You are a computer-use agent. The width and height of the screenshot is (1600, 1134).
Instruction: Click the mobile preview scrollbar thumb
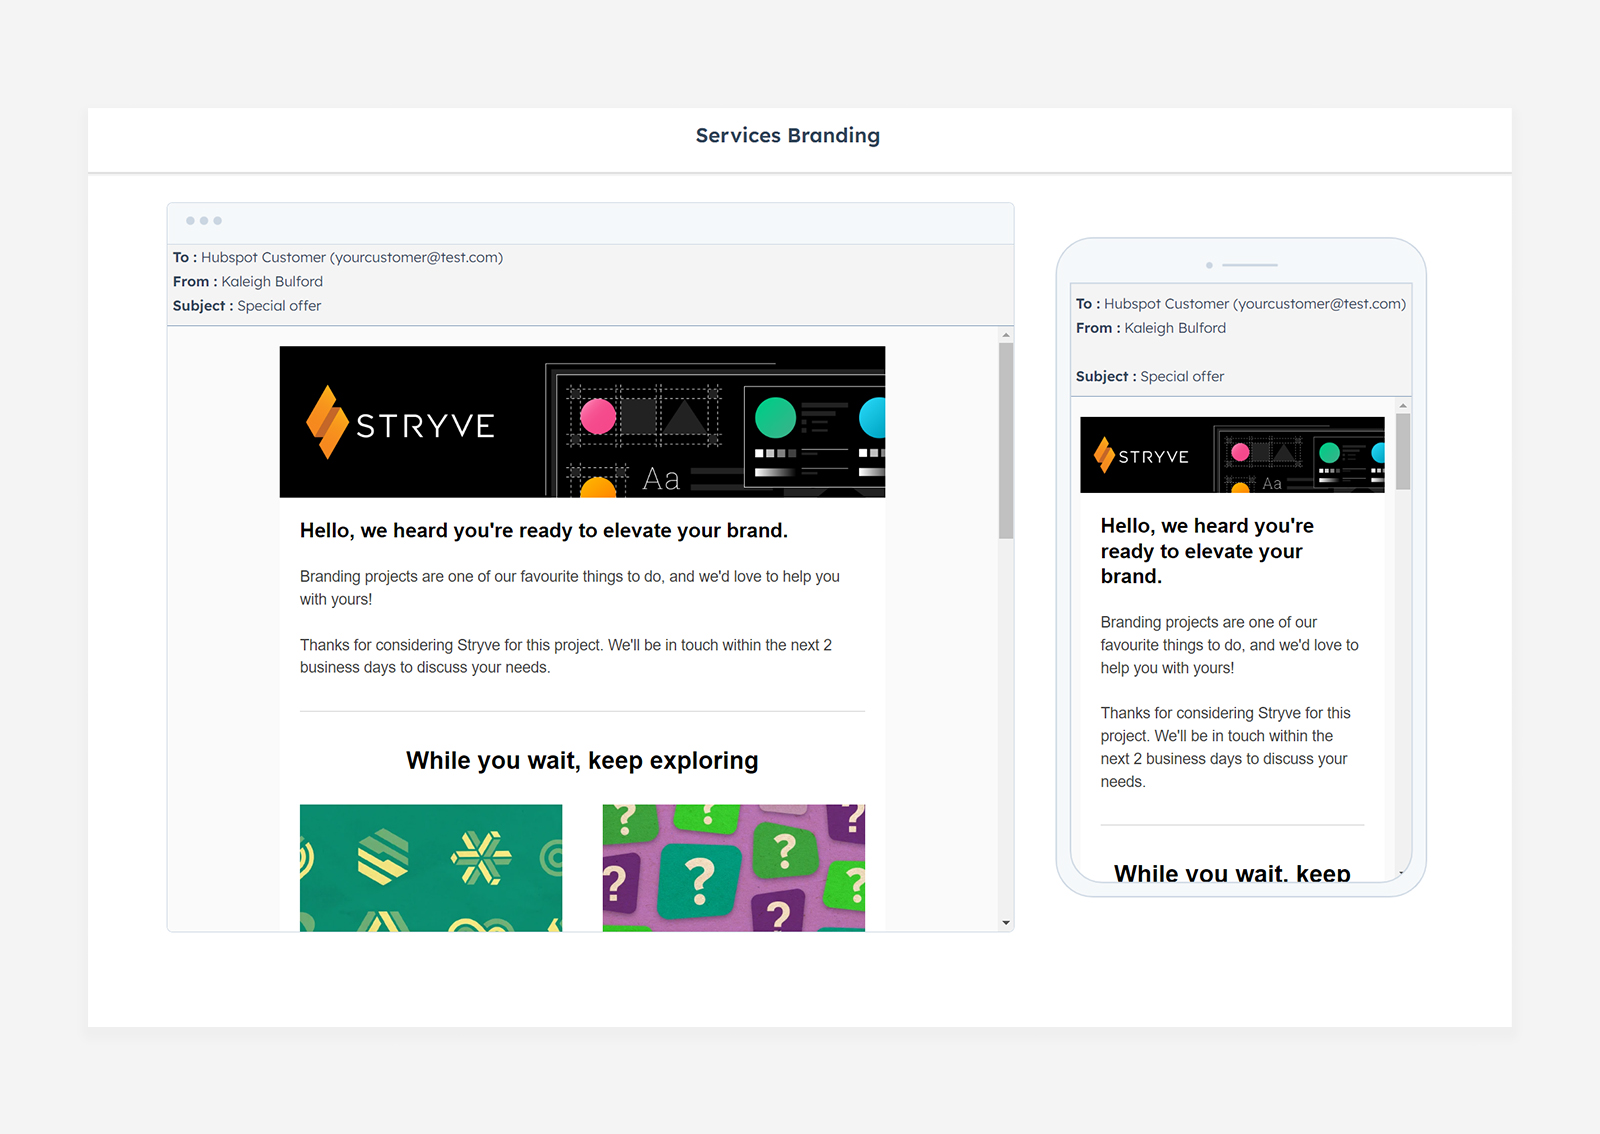pos(1403,452)
